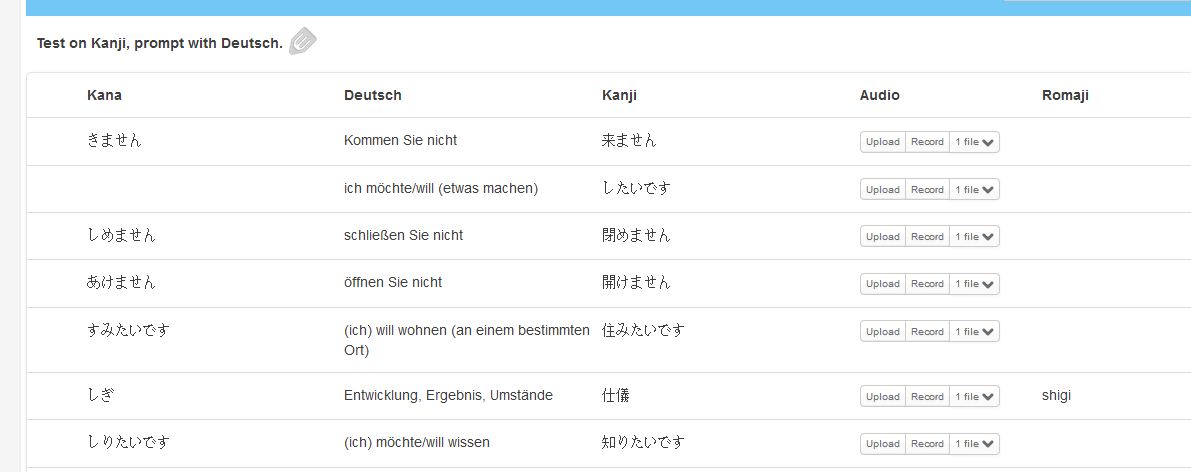
Task: Edit the shigi Romaji cell
Action: [x=1057, y=396]
